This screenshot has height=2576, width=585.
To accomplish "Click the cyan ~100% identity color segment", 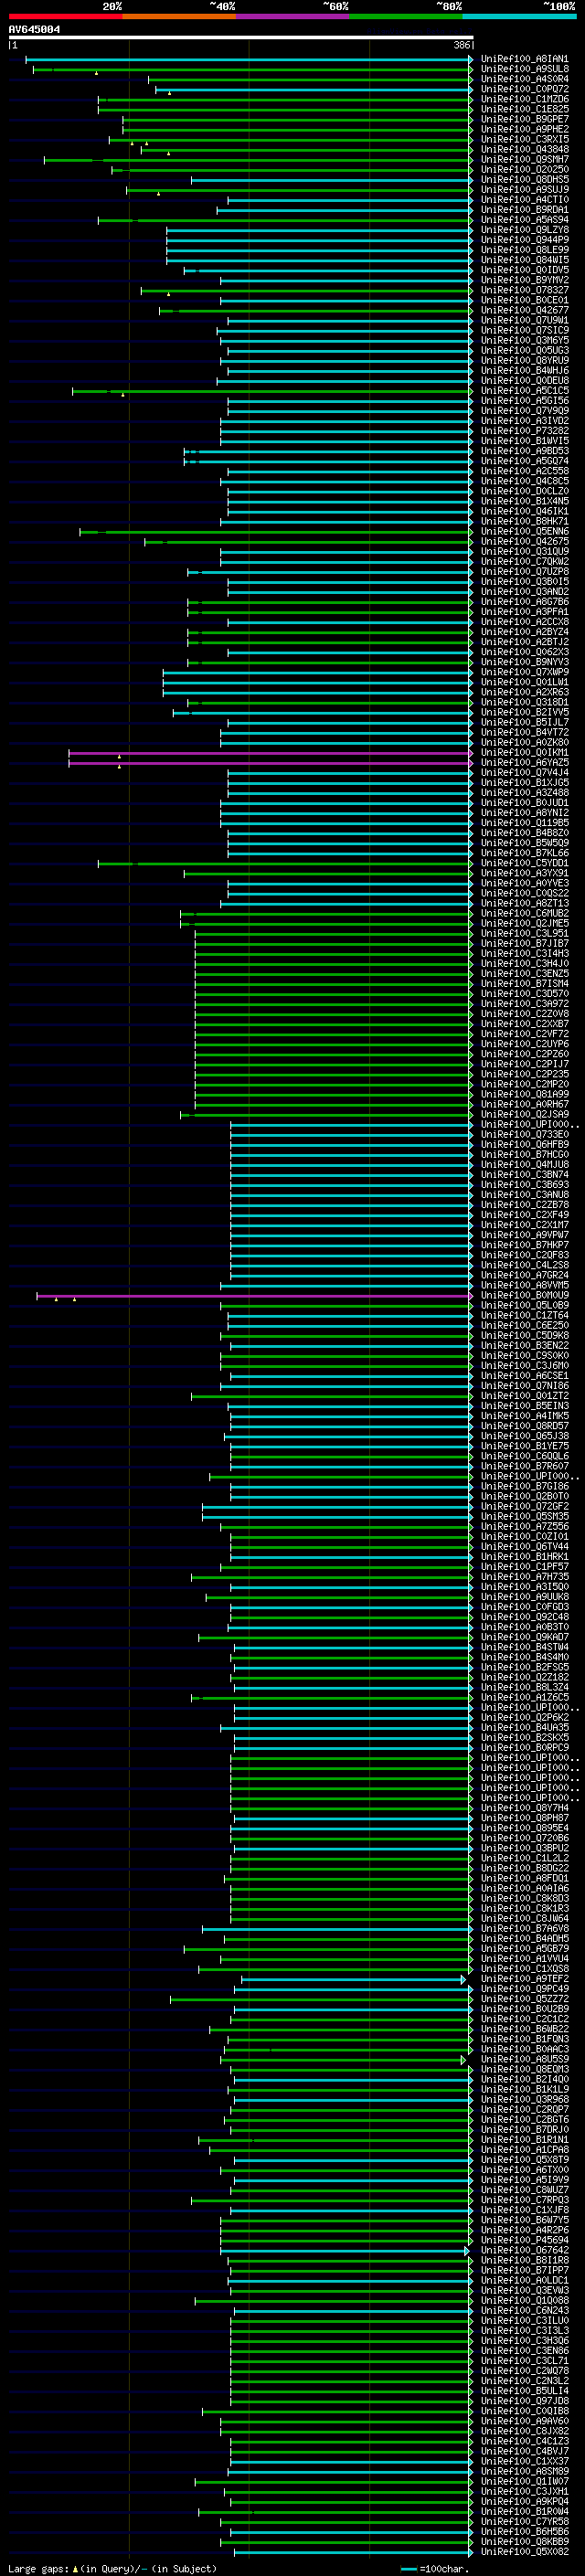I will [520, 16].
